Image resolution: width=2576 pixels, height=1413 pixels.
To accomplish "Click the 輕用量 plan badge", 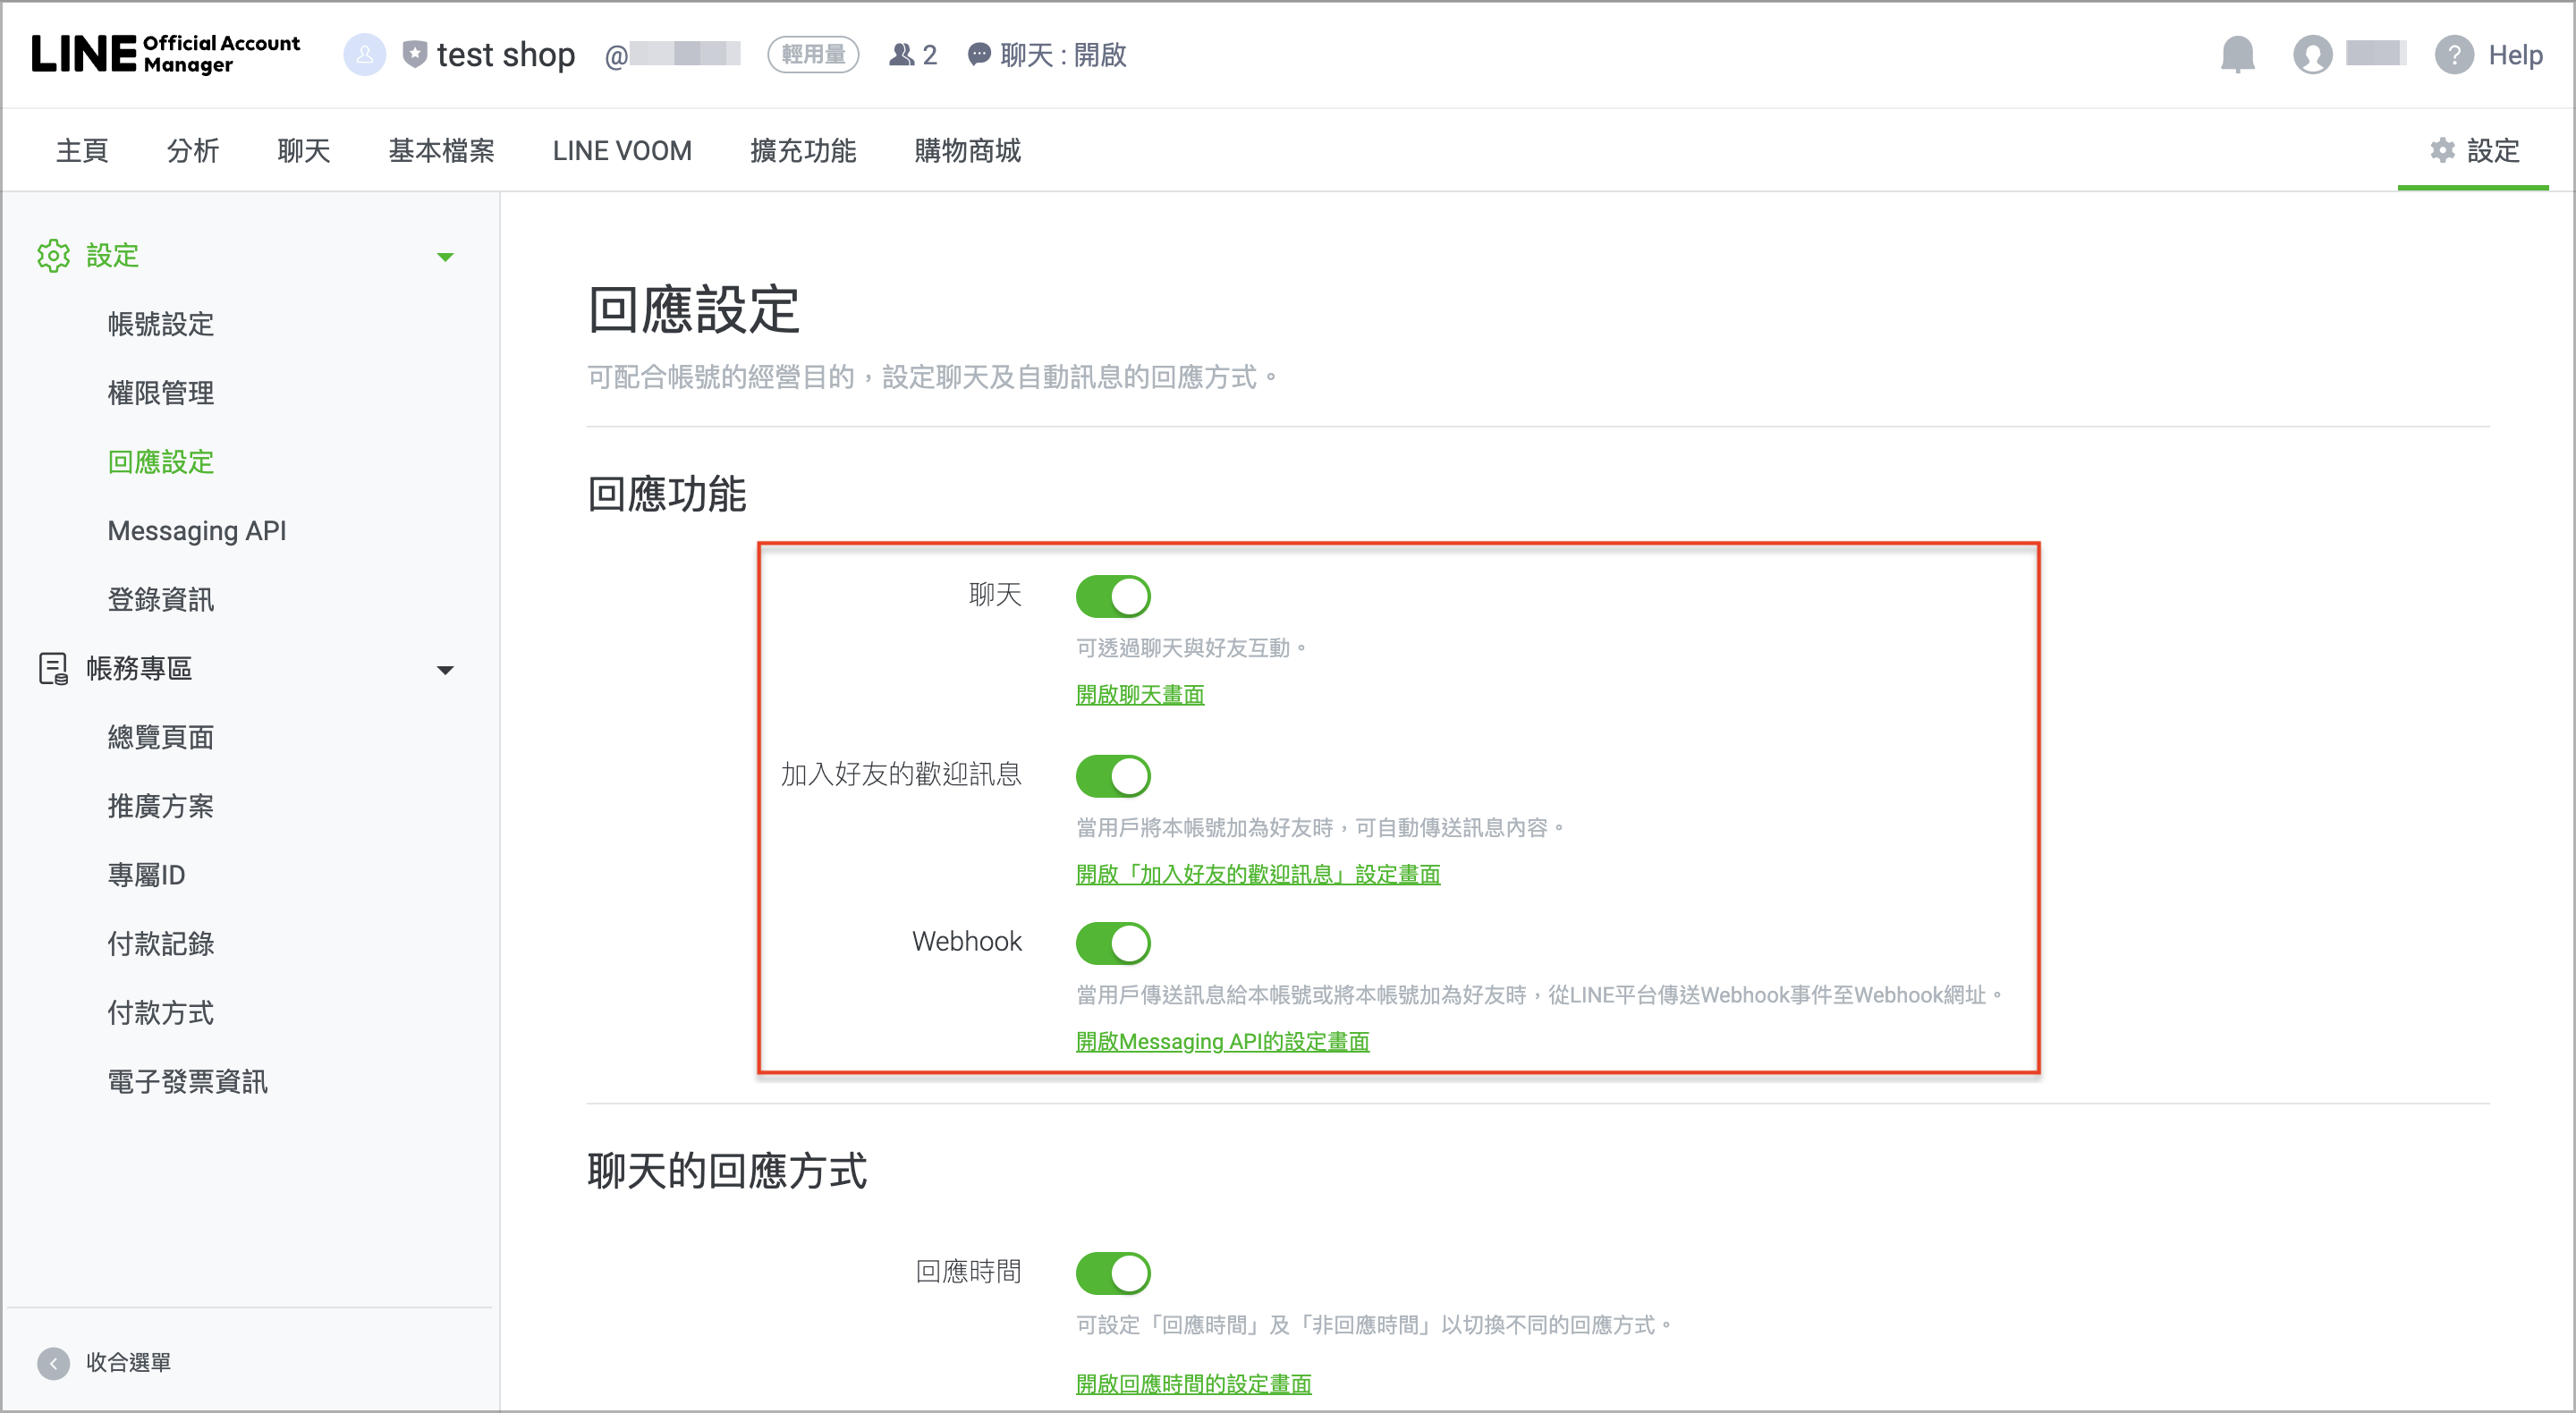I will pyautogui.click(x=812, y=55).
